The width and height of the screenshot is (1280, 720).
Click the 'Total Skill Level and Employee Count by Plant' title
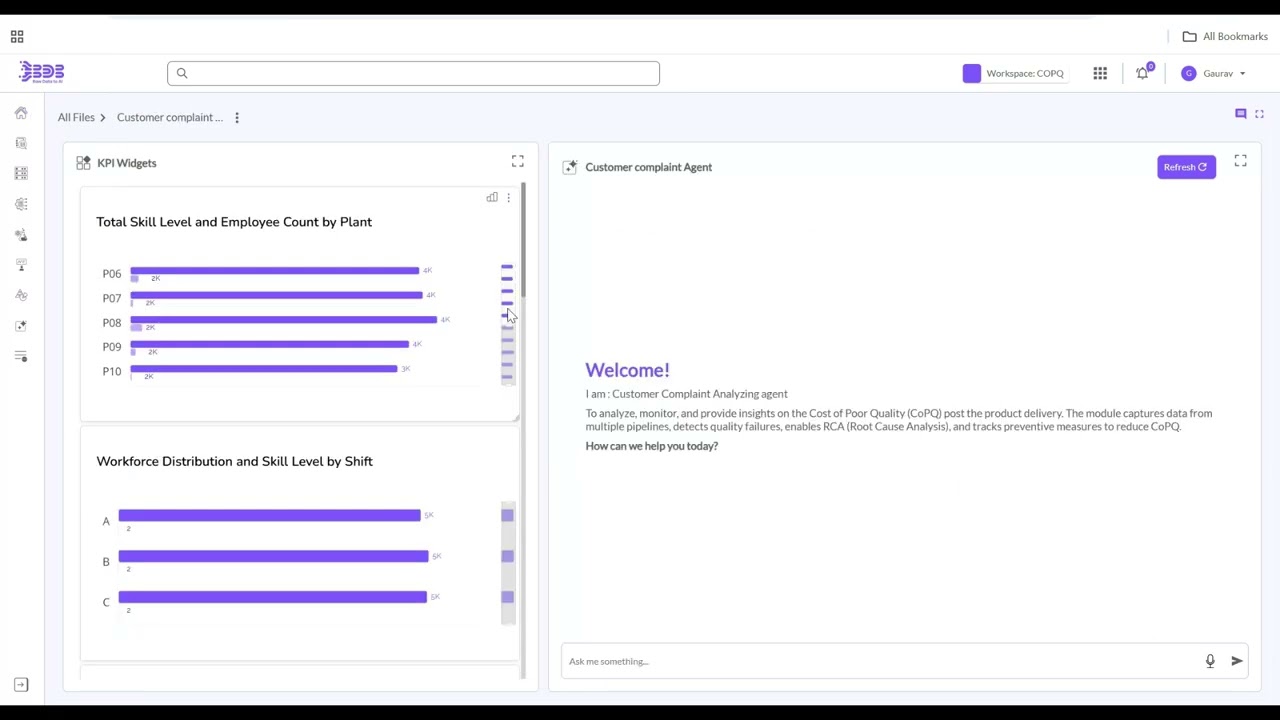tap(234, 222)
